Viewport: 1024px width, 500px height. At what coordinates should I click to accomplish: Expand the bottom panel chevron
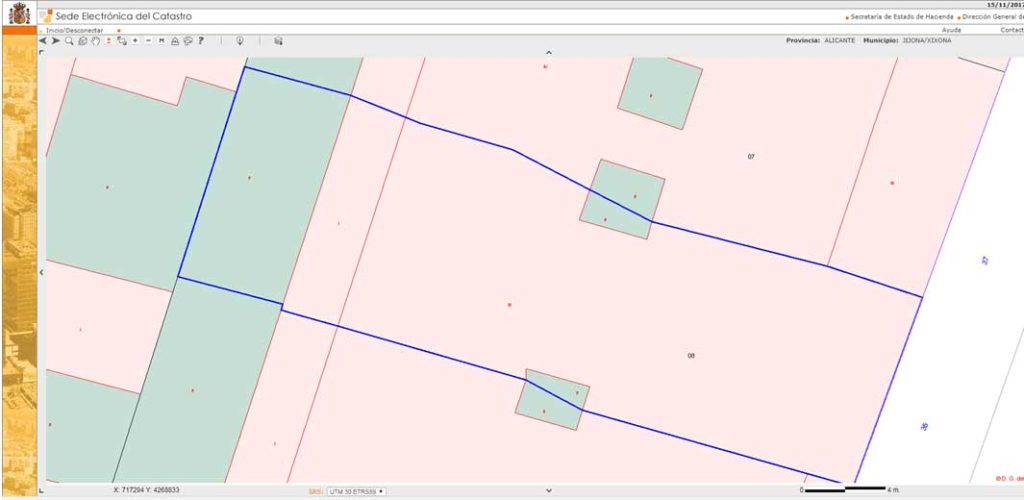[548, 491]
